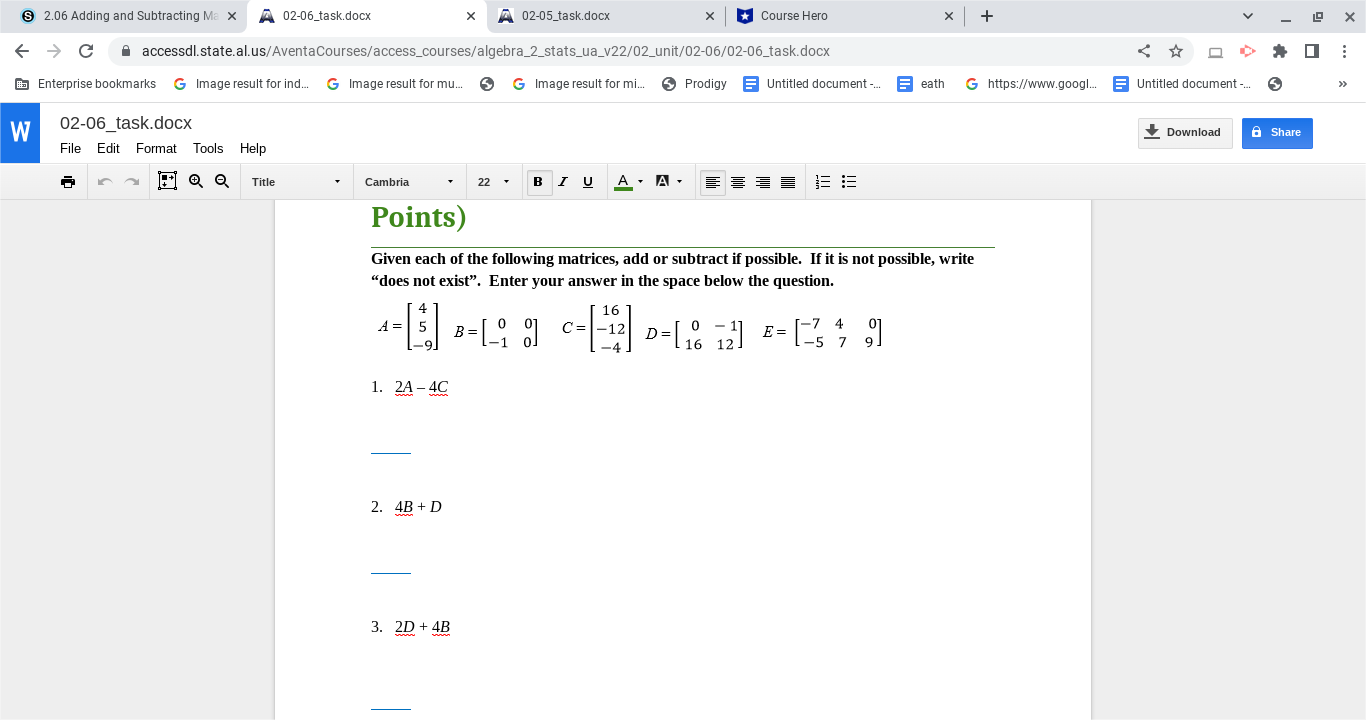Open the Cambria font dropdown
The image size is (1366, 720).
tap(408, 182)
